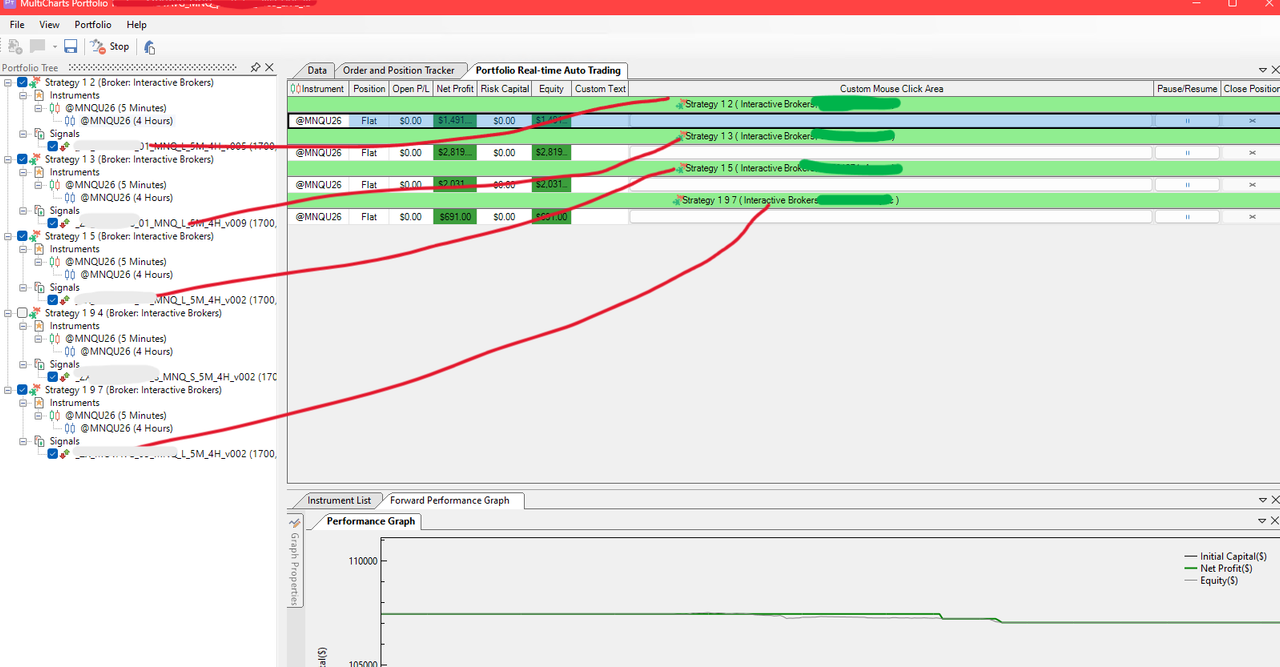Uncheck the Strategy 1 5 checkbox

(22, 237)
